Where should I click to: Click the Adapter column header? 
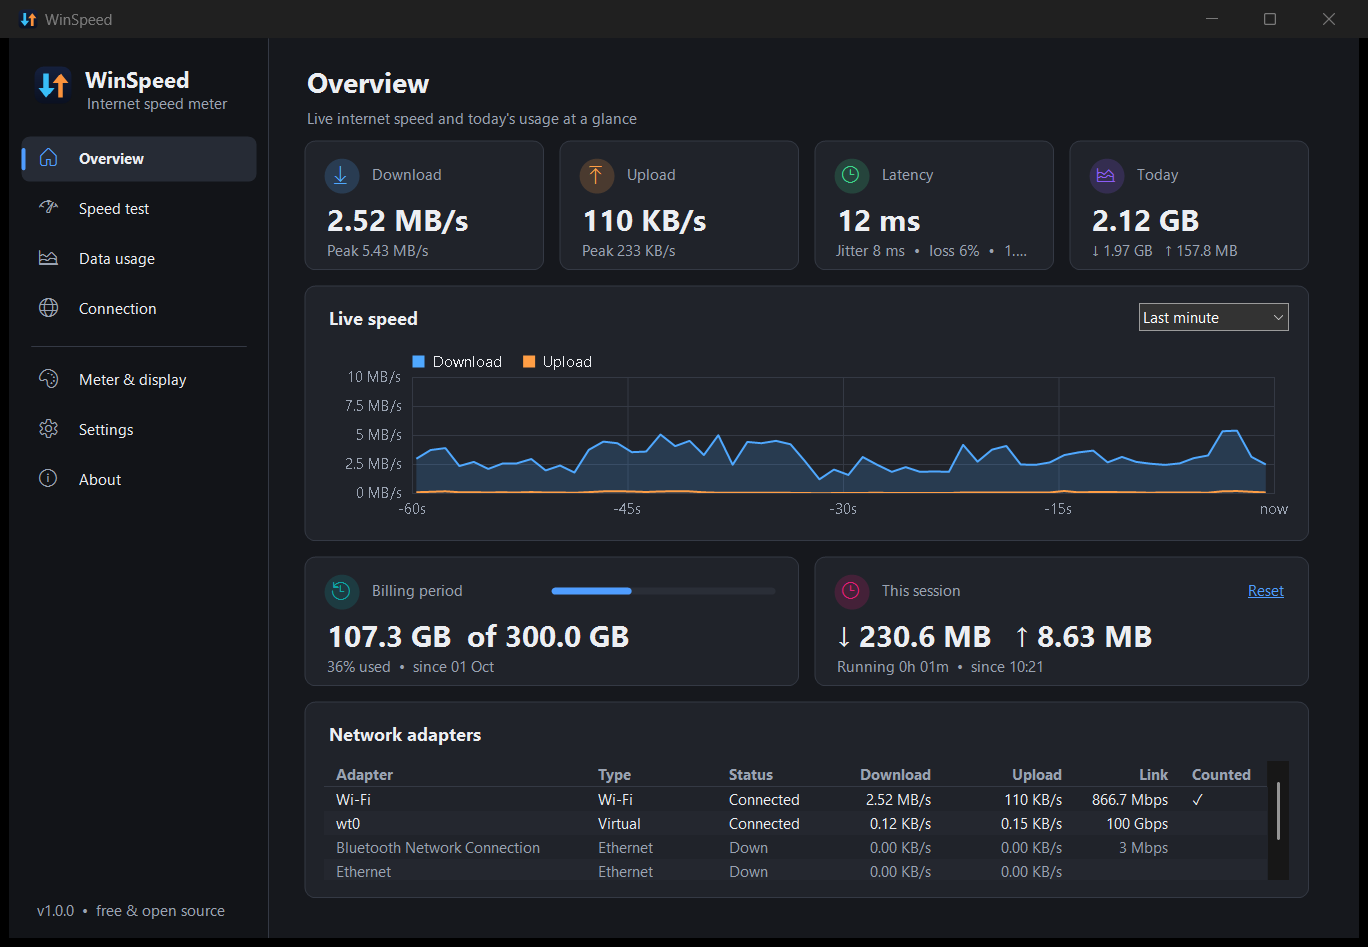[x=364, y=775]
